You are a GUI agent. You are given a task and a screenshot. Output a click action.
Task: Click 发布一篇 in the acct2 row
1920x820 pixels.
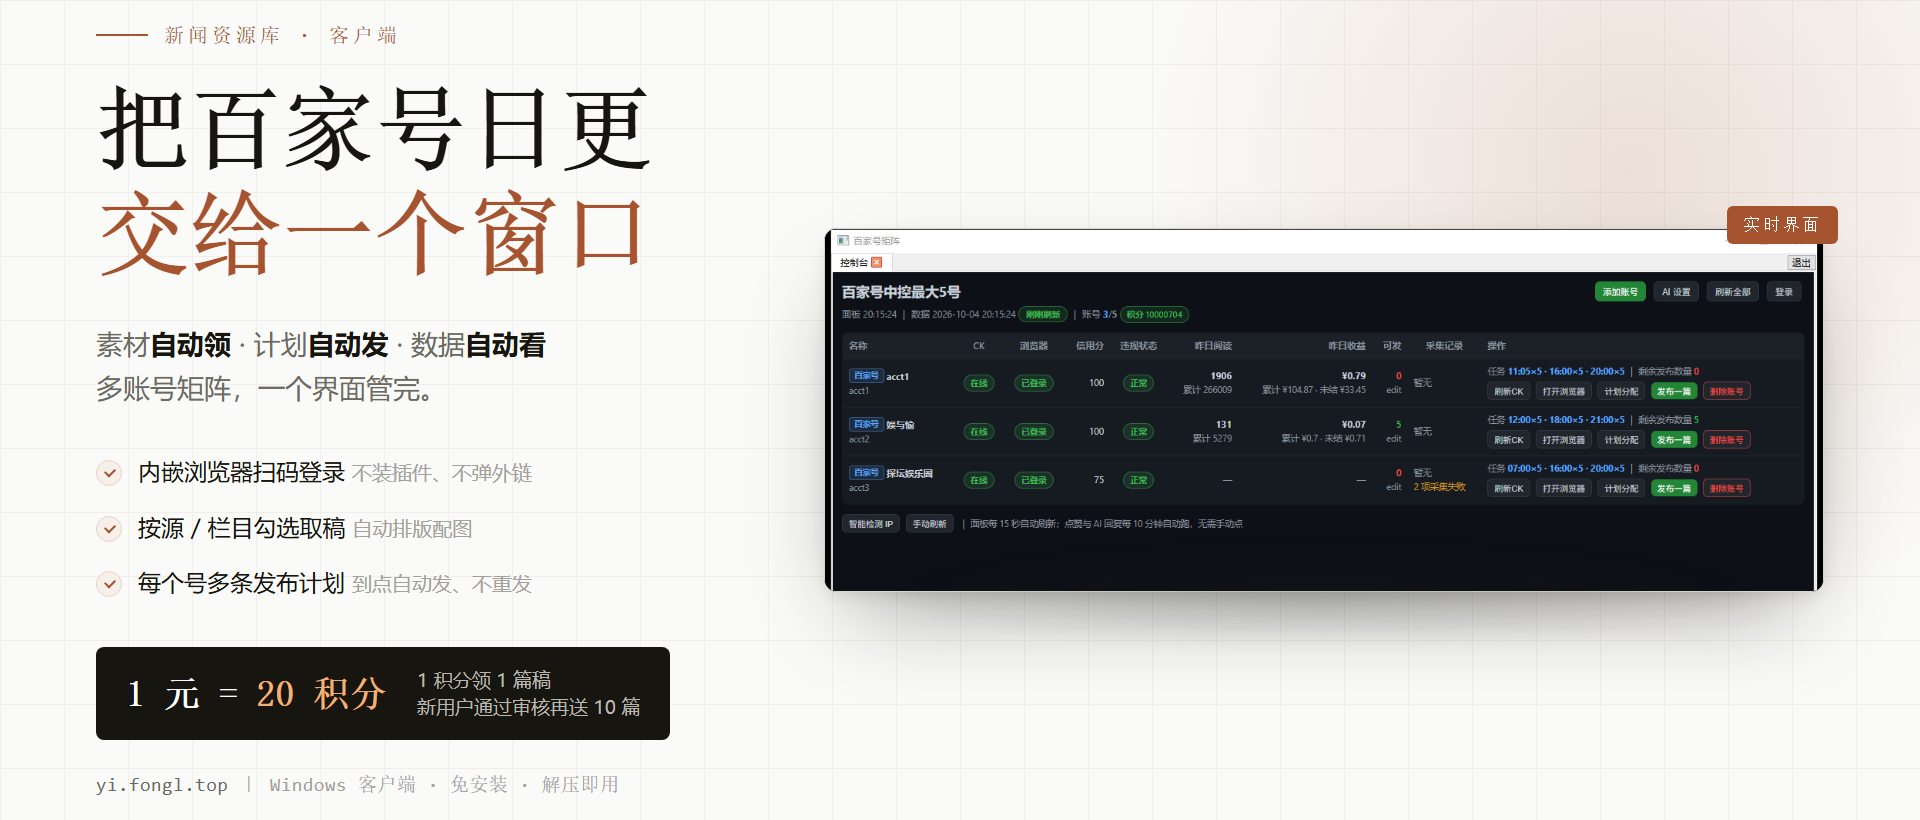[x=1674, y=440]
